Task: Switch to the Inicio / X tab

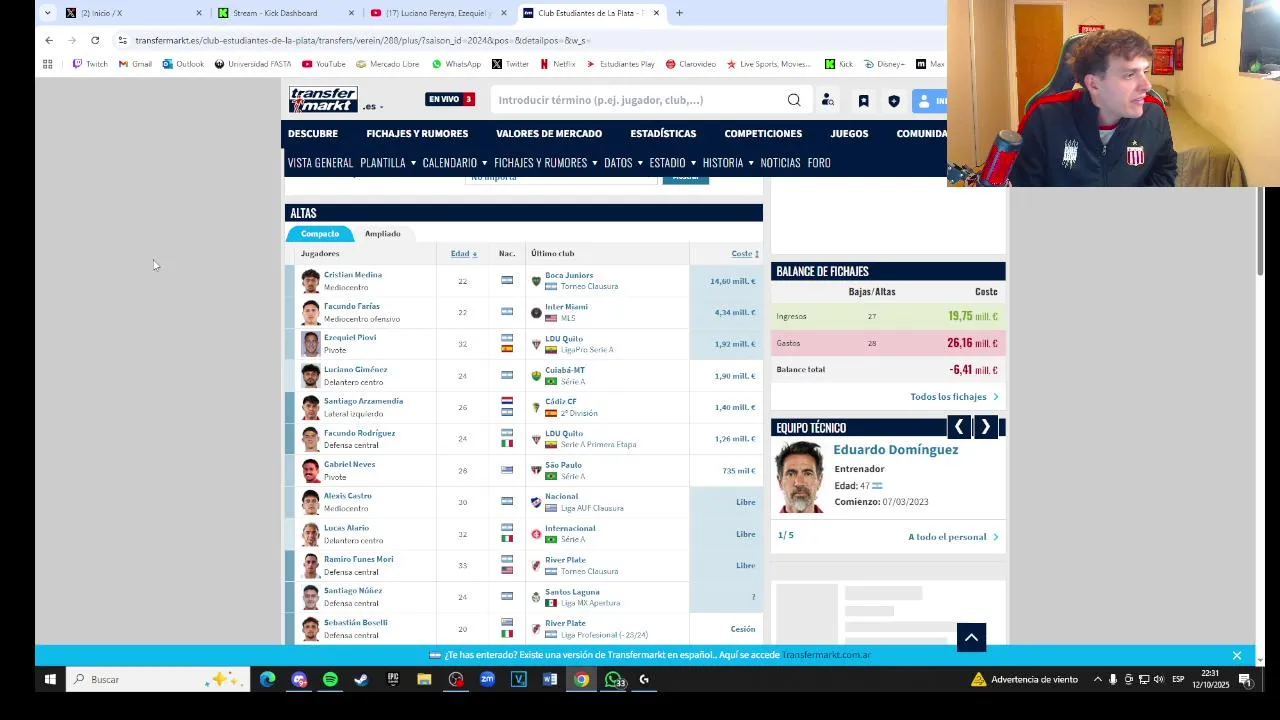Action: [x=133, y=13]
